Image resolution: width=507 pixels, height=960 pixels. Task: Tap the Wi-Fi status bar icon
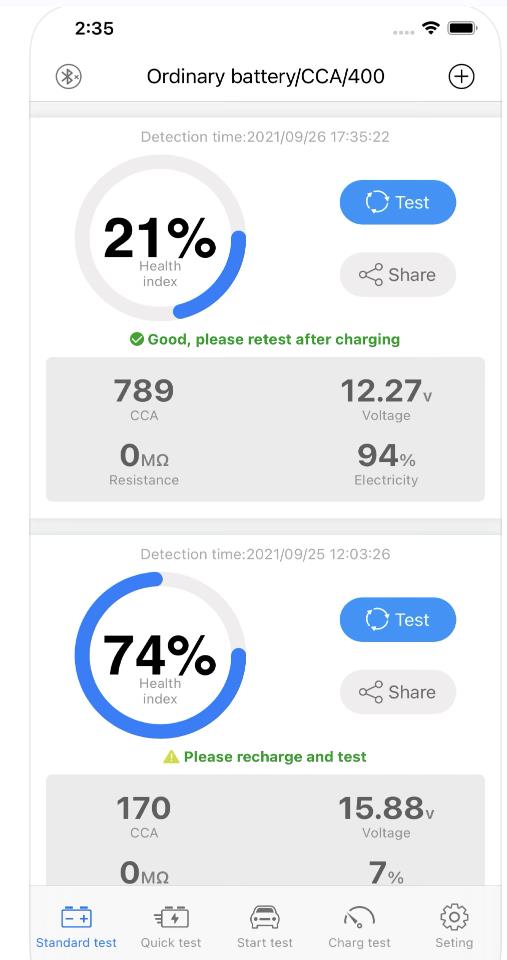click(x=431, y=28)
